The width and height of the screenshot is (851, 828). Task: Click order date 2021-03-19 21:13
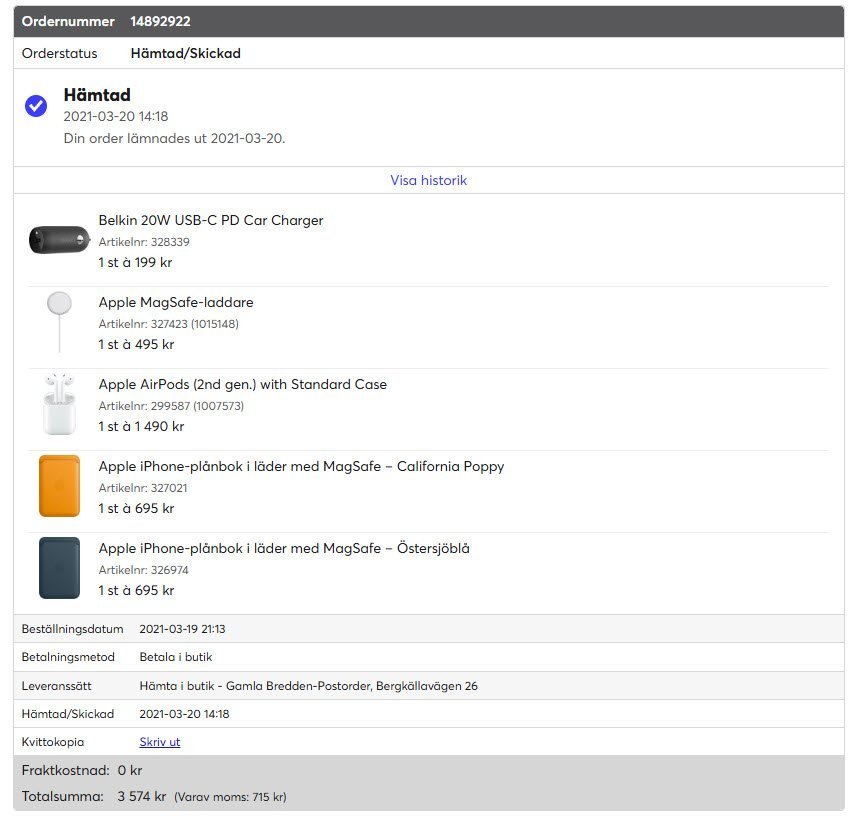(182, 629)
